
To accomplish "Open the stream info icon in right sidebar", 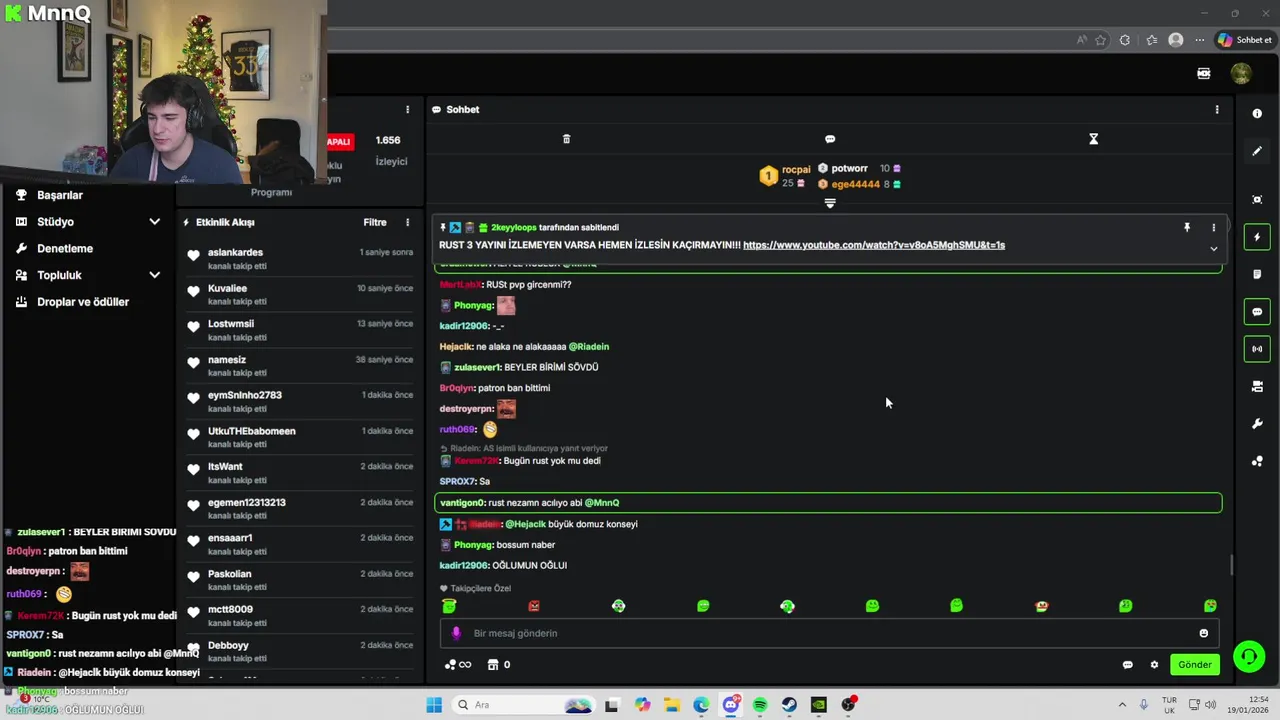I will (x=1257, y=114).
